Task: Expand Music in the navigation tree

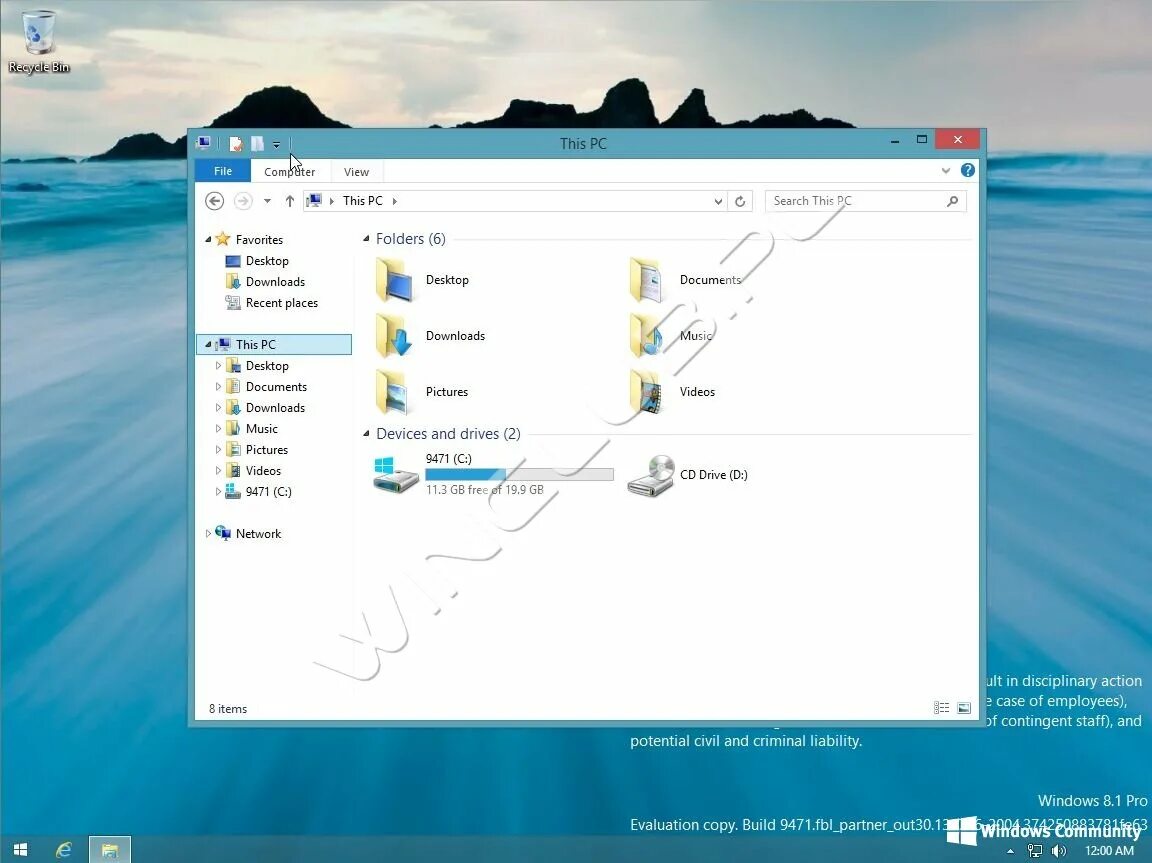Action: 218,428
